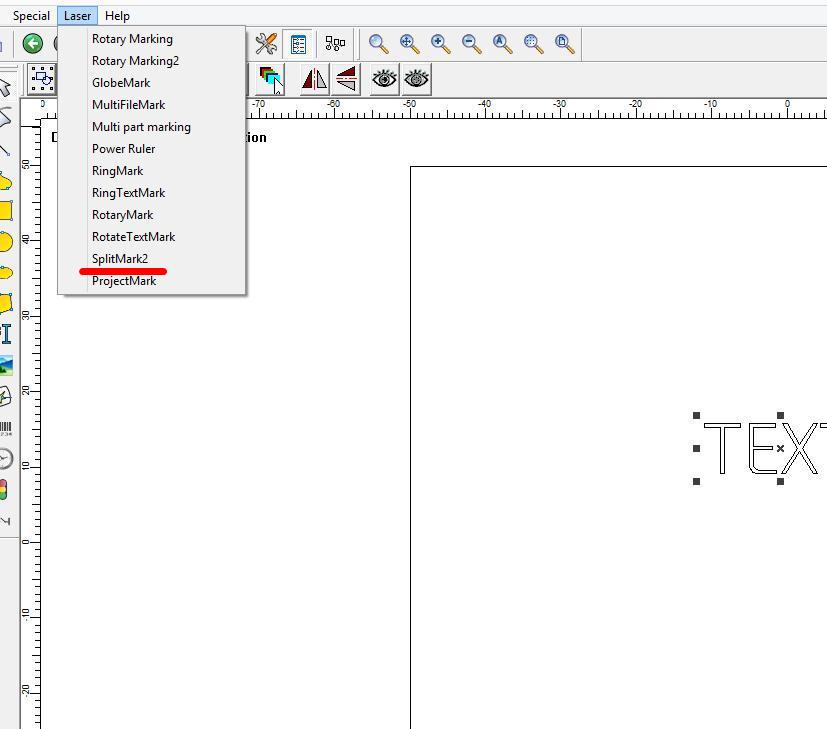Image resolution: width=827 pixels, height=729 pixels.
Task: Select Rotary Marking menu entry
Action: 132,39
